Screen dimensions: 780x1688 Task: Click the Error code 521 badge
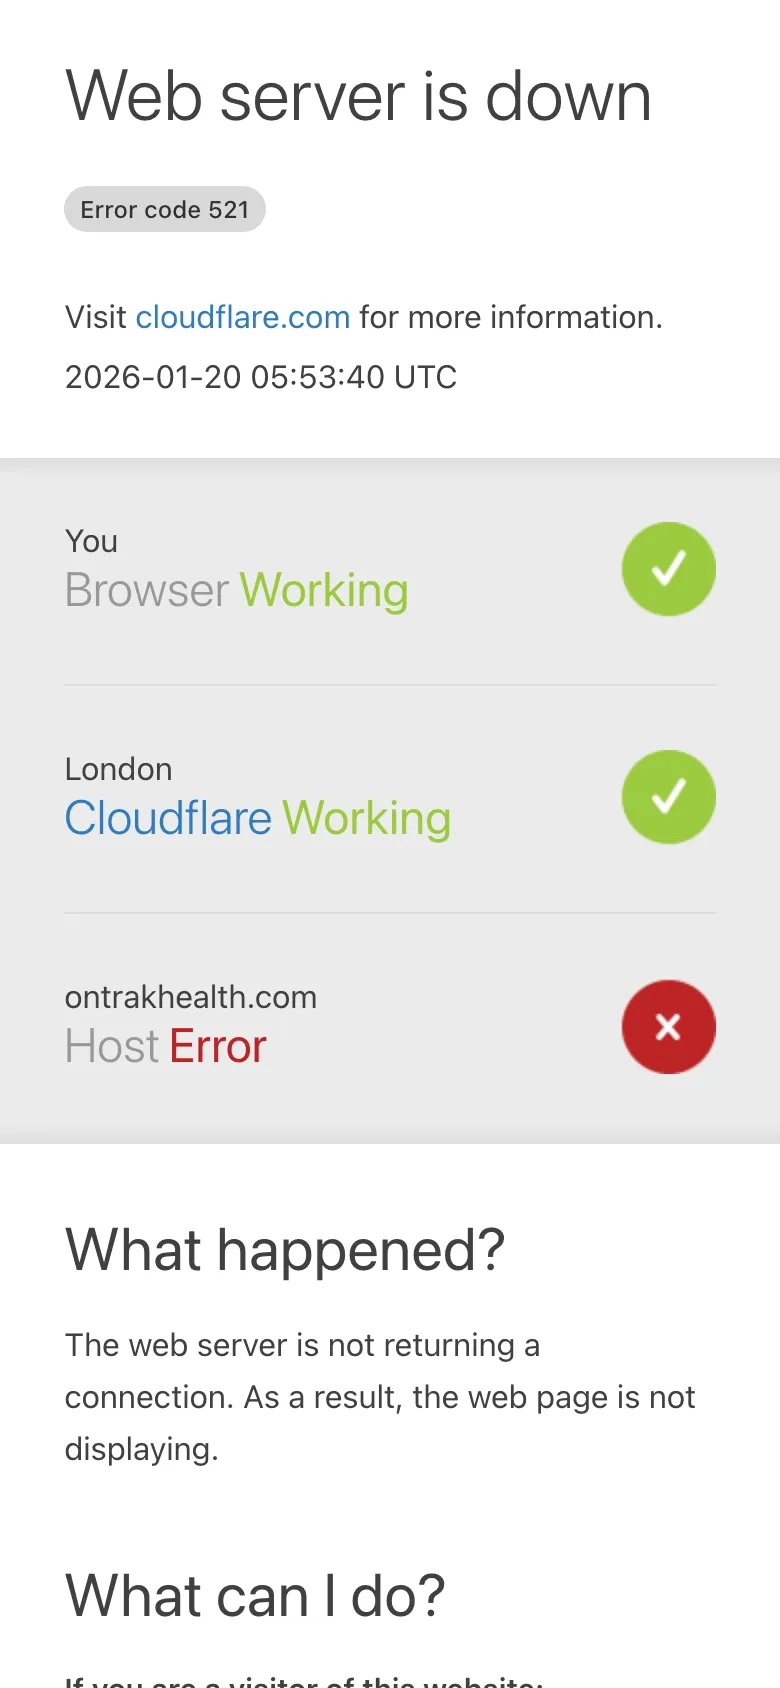coord(165,209)
